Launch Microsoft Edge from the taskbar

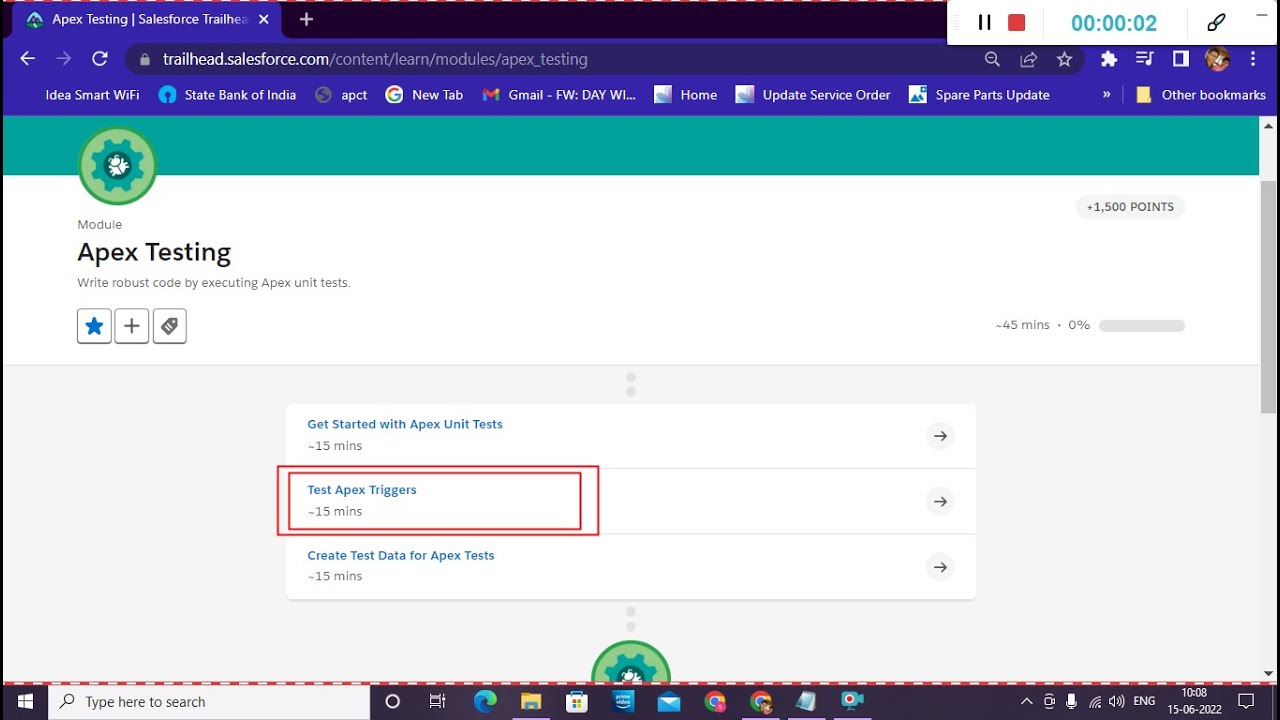coord(485,702)
